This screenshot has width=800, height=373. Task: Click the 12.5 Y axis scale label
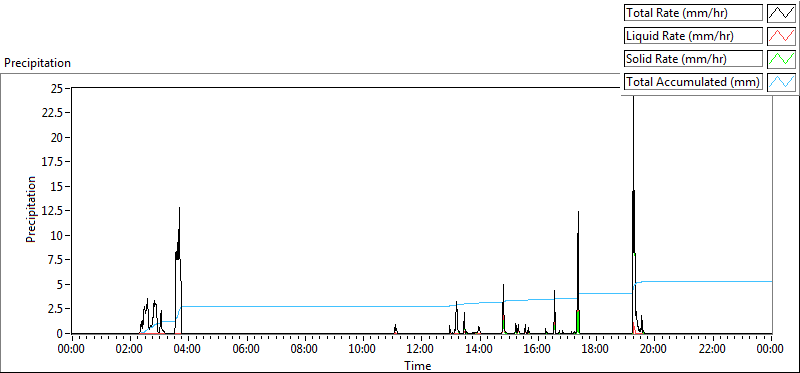pyautogui.click(x=52, y=211)
